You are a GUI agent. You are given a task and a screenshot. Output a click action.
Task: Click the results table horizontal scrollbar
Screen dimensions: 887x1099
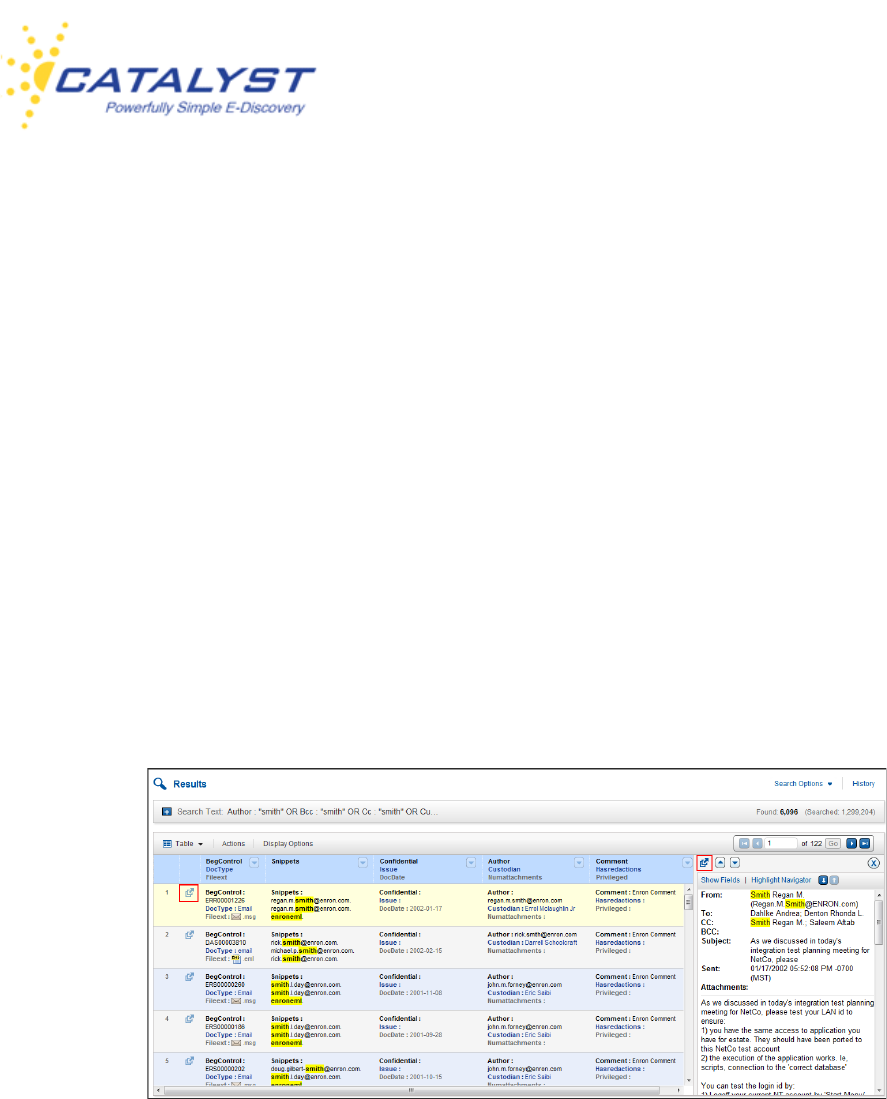click(419, 1090)
